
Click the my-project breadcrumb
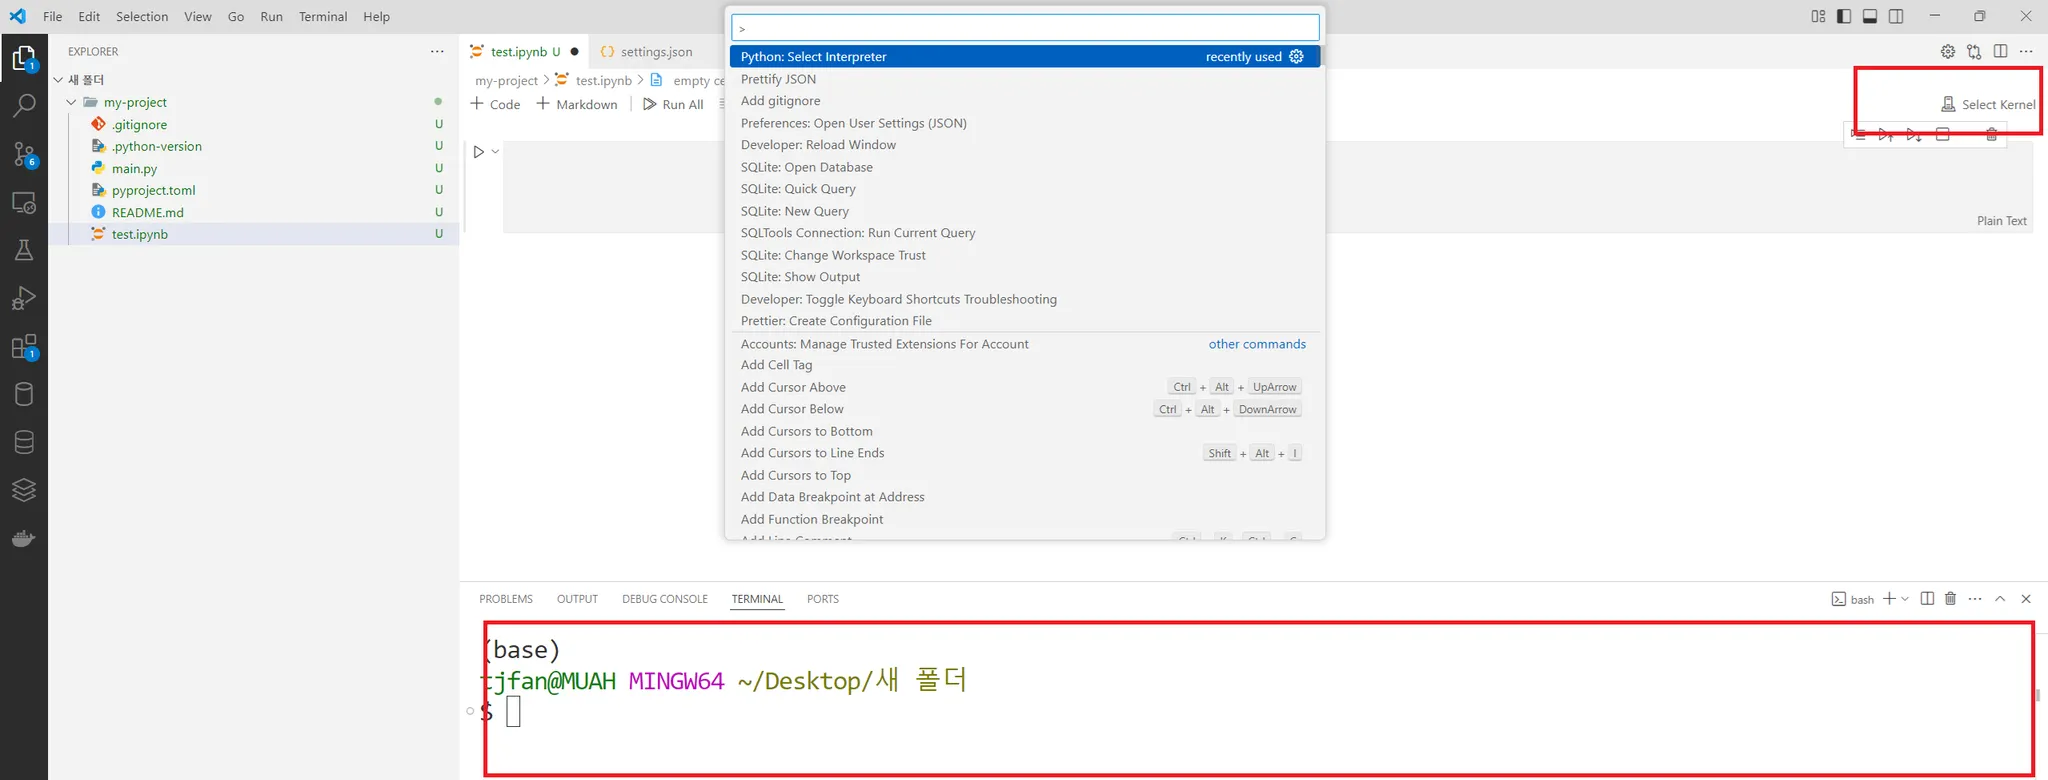tap(506, 80)
